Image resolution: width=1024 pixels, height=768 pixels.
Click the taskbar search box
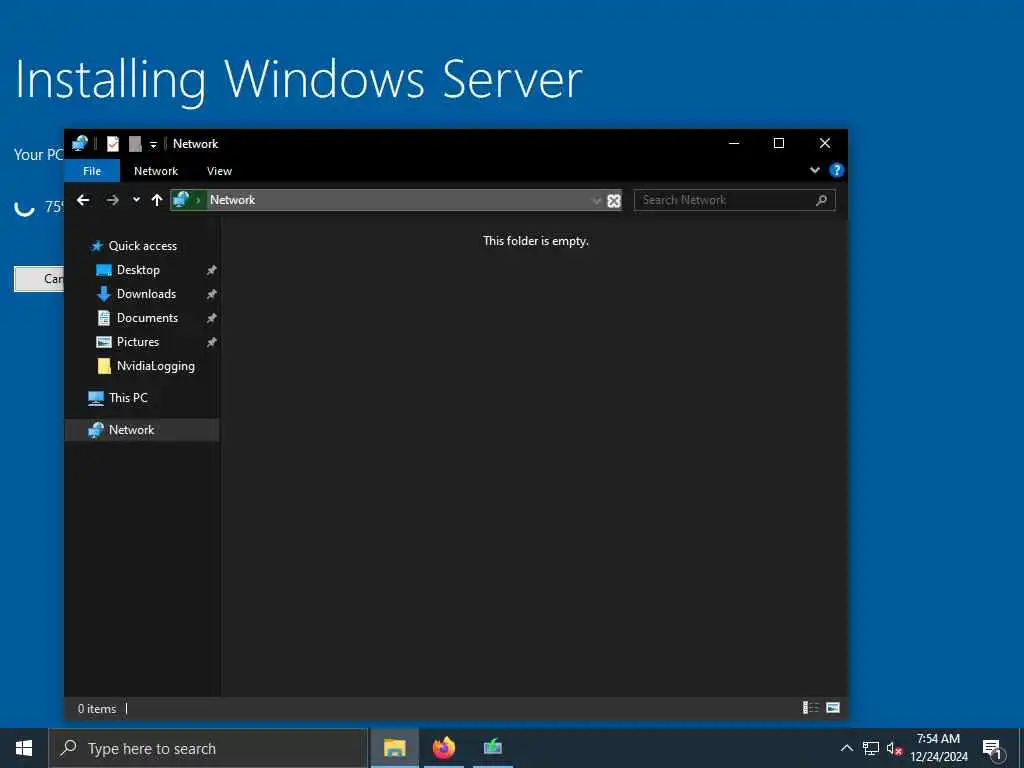click(x=208, y=748)
